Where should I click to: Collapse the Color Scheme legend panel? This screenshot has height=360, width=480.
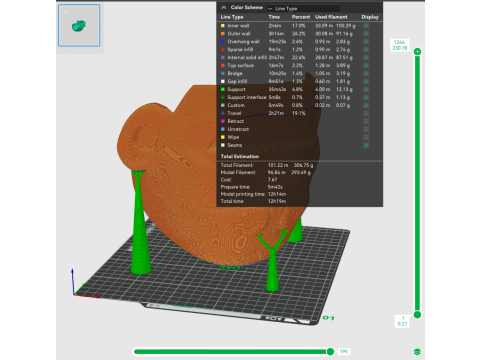[x=224, y=7]
